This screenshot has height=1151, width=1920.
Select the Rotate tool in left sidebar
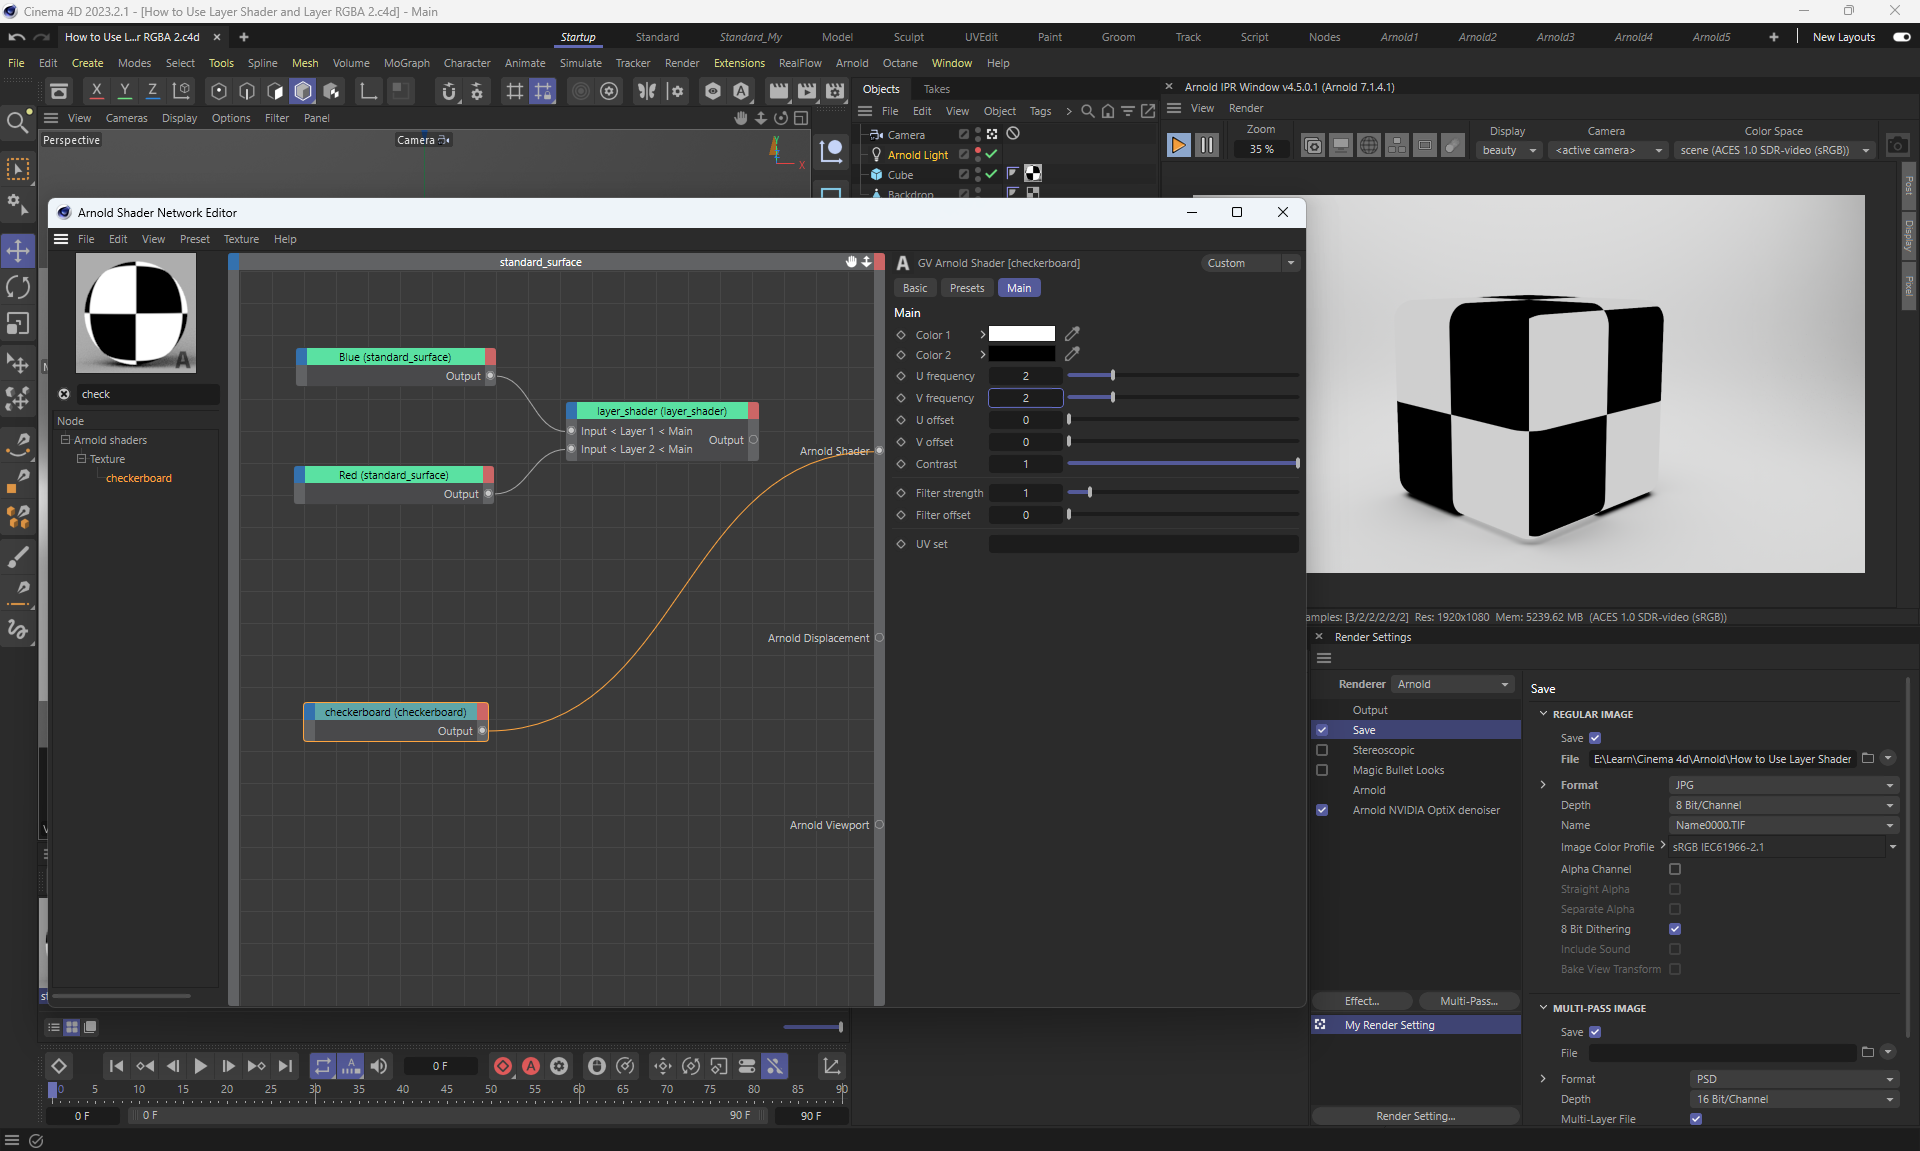click(x=18, y=287)
